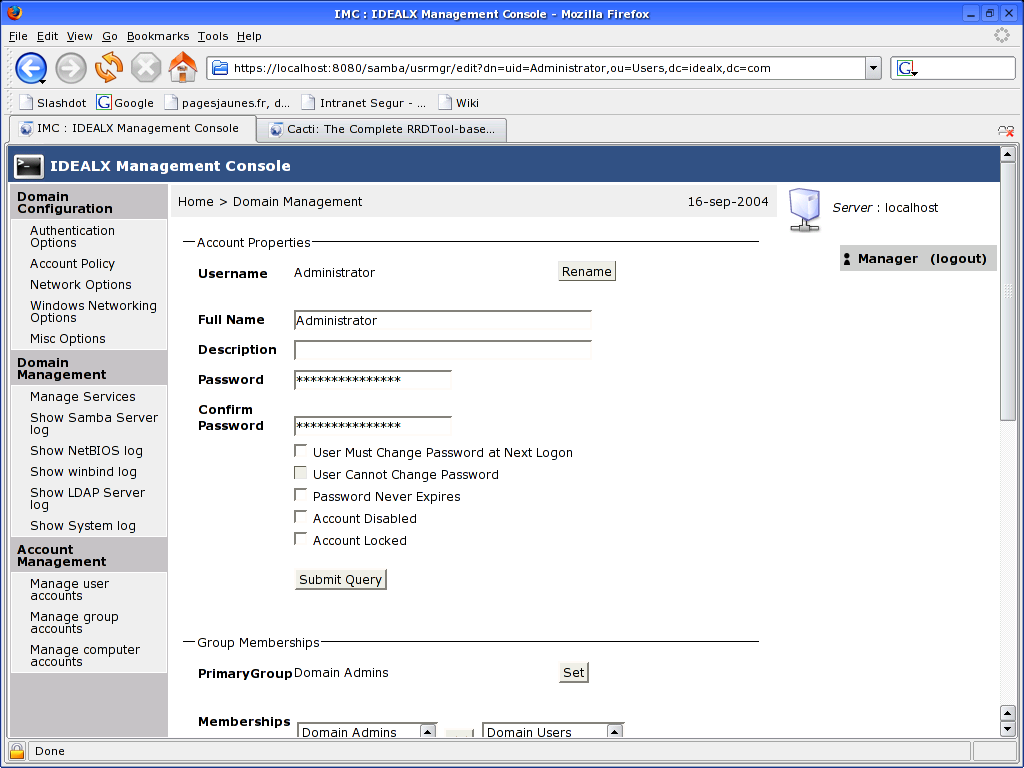Switch to the Cacti RRDTool tab

click(x=380, y=129)
